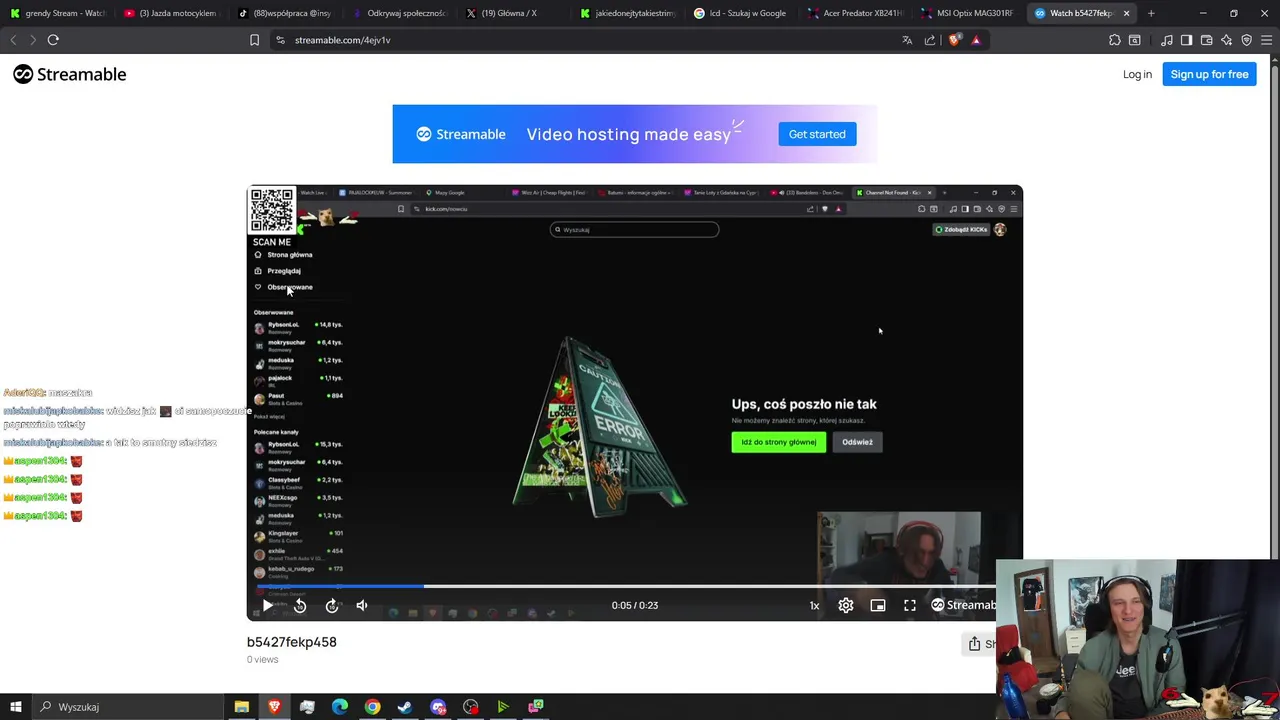Switch to Odkrywaj społeczność tab
The image size is (1280, 720).
point(400,13)
